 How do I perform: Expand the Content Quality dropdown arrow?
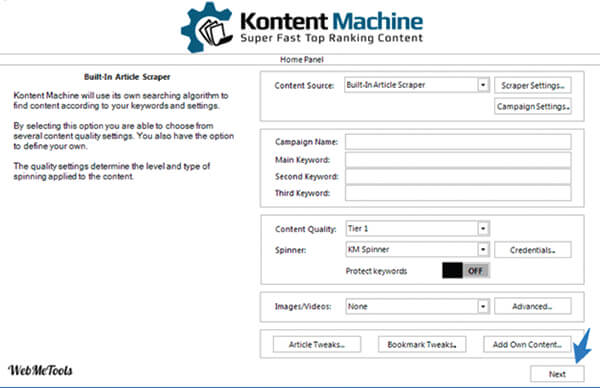point(483,229)
